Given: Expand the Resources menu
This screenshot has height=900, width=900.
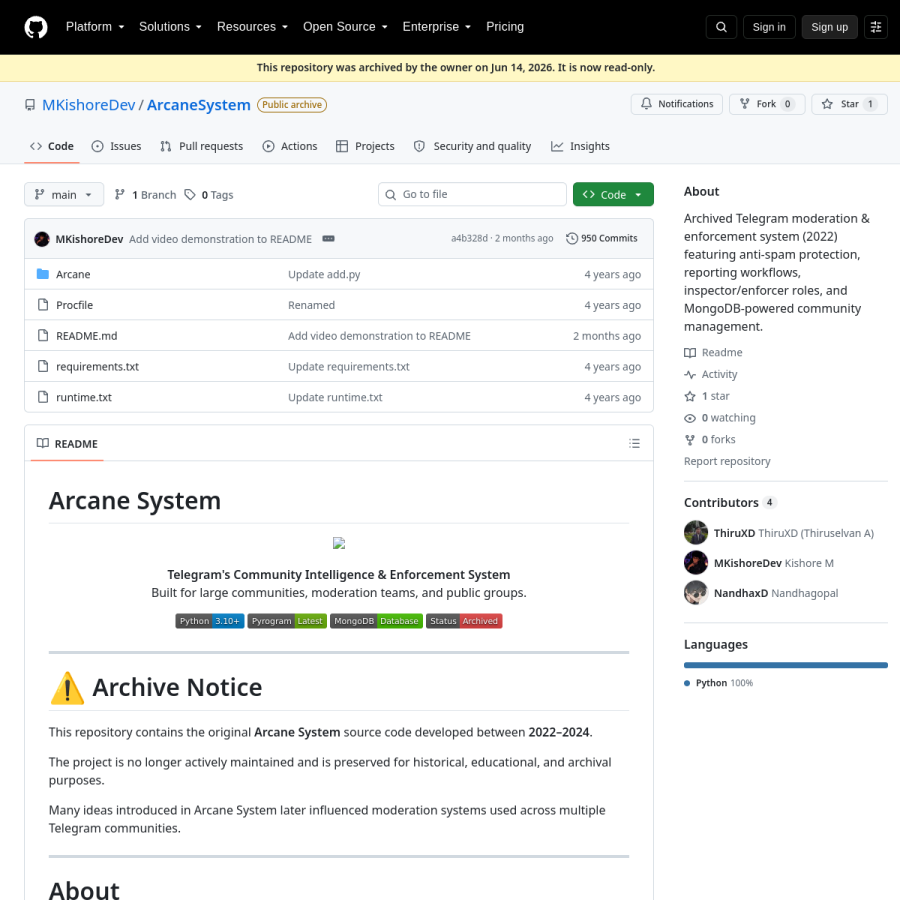Looking at the screenshot, I should (x=252, y=27).
